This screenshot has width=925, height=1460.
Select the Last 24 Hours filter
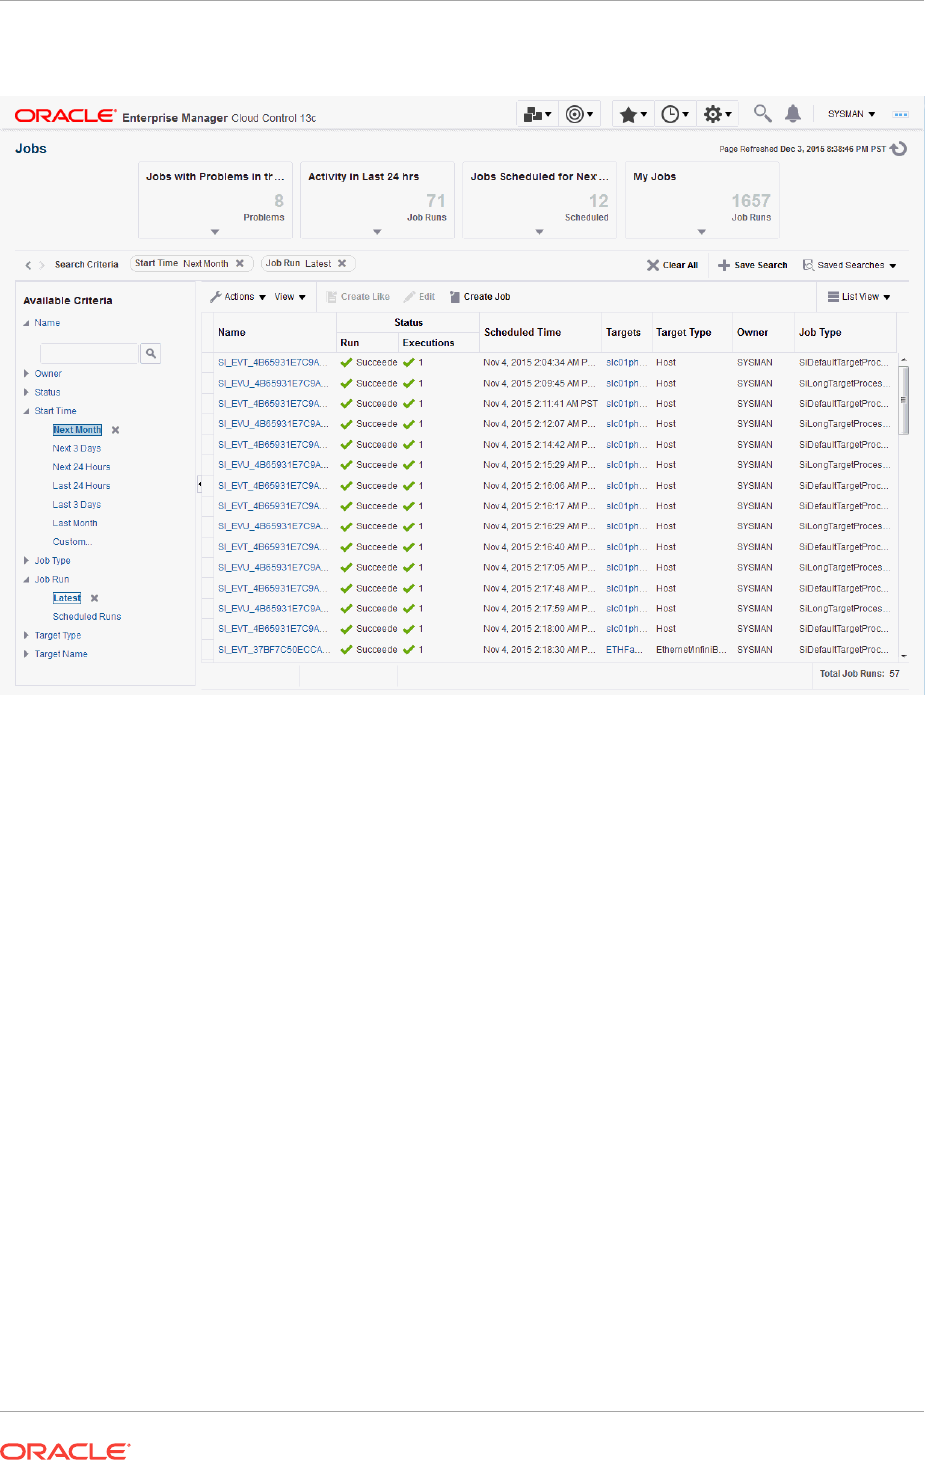click(x=81, y=486)
